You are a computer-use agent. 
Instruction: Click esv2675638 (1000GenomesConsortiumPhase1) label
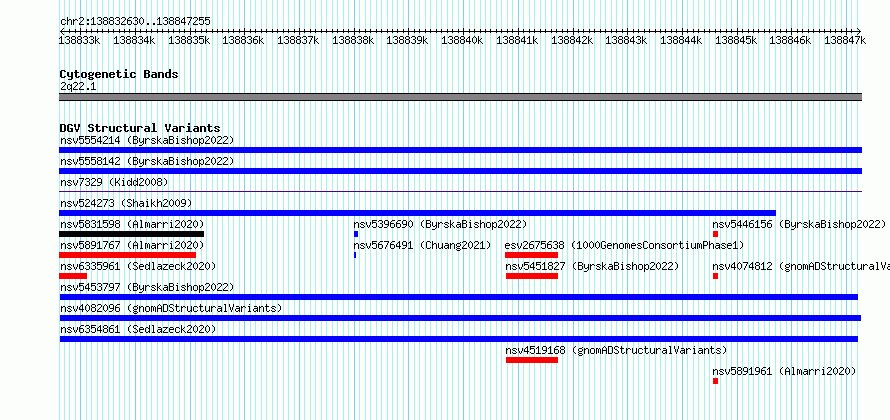pos(624,245)
